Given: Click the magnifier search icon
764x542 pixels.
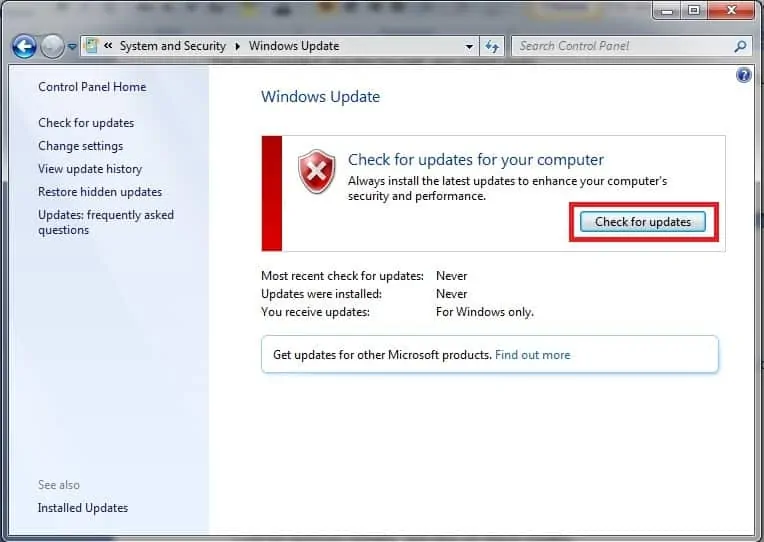Looking at the screenshot, I should pos(740,46).
